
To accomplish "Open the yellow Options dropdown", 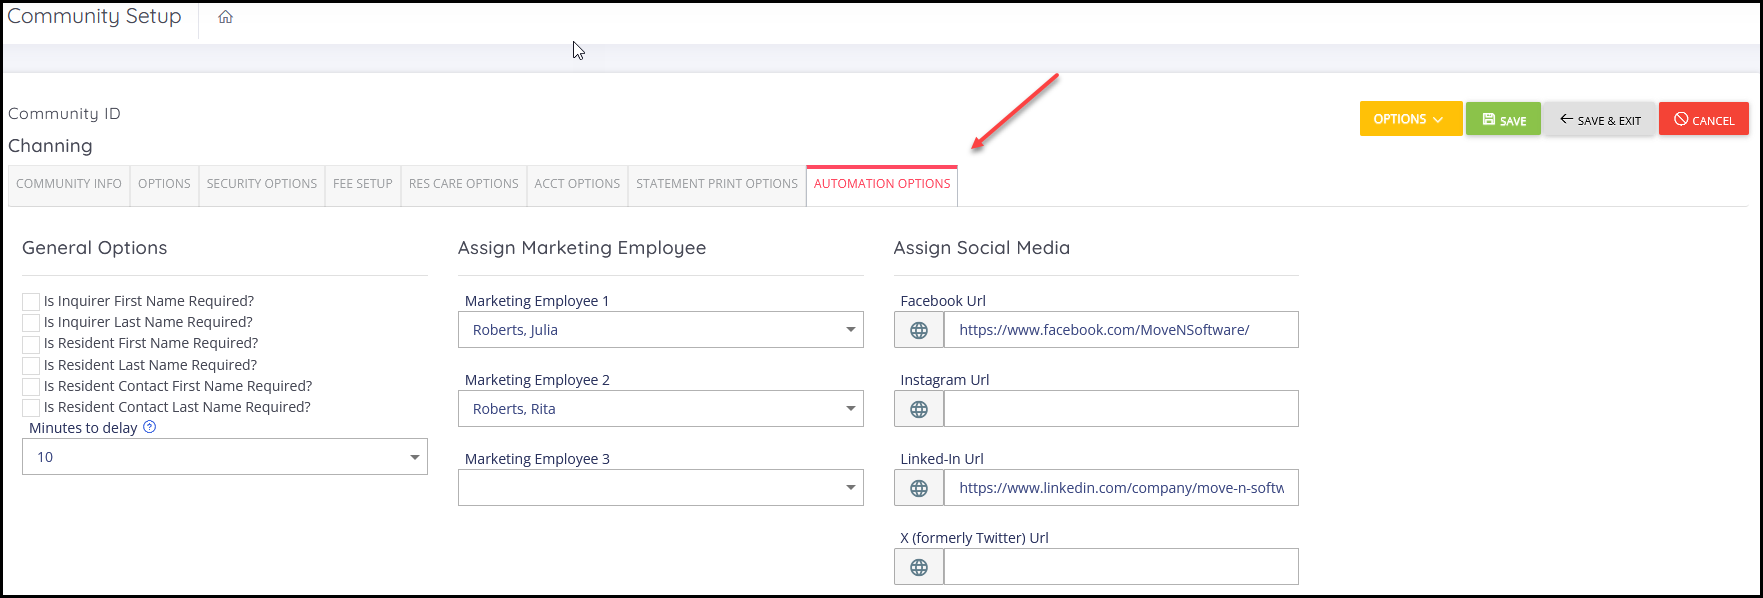I will click(x=1410, y=119).
